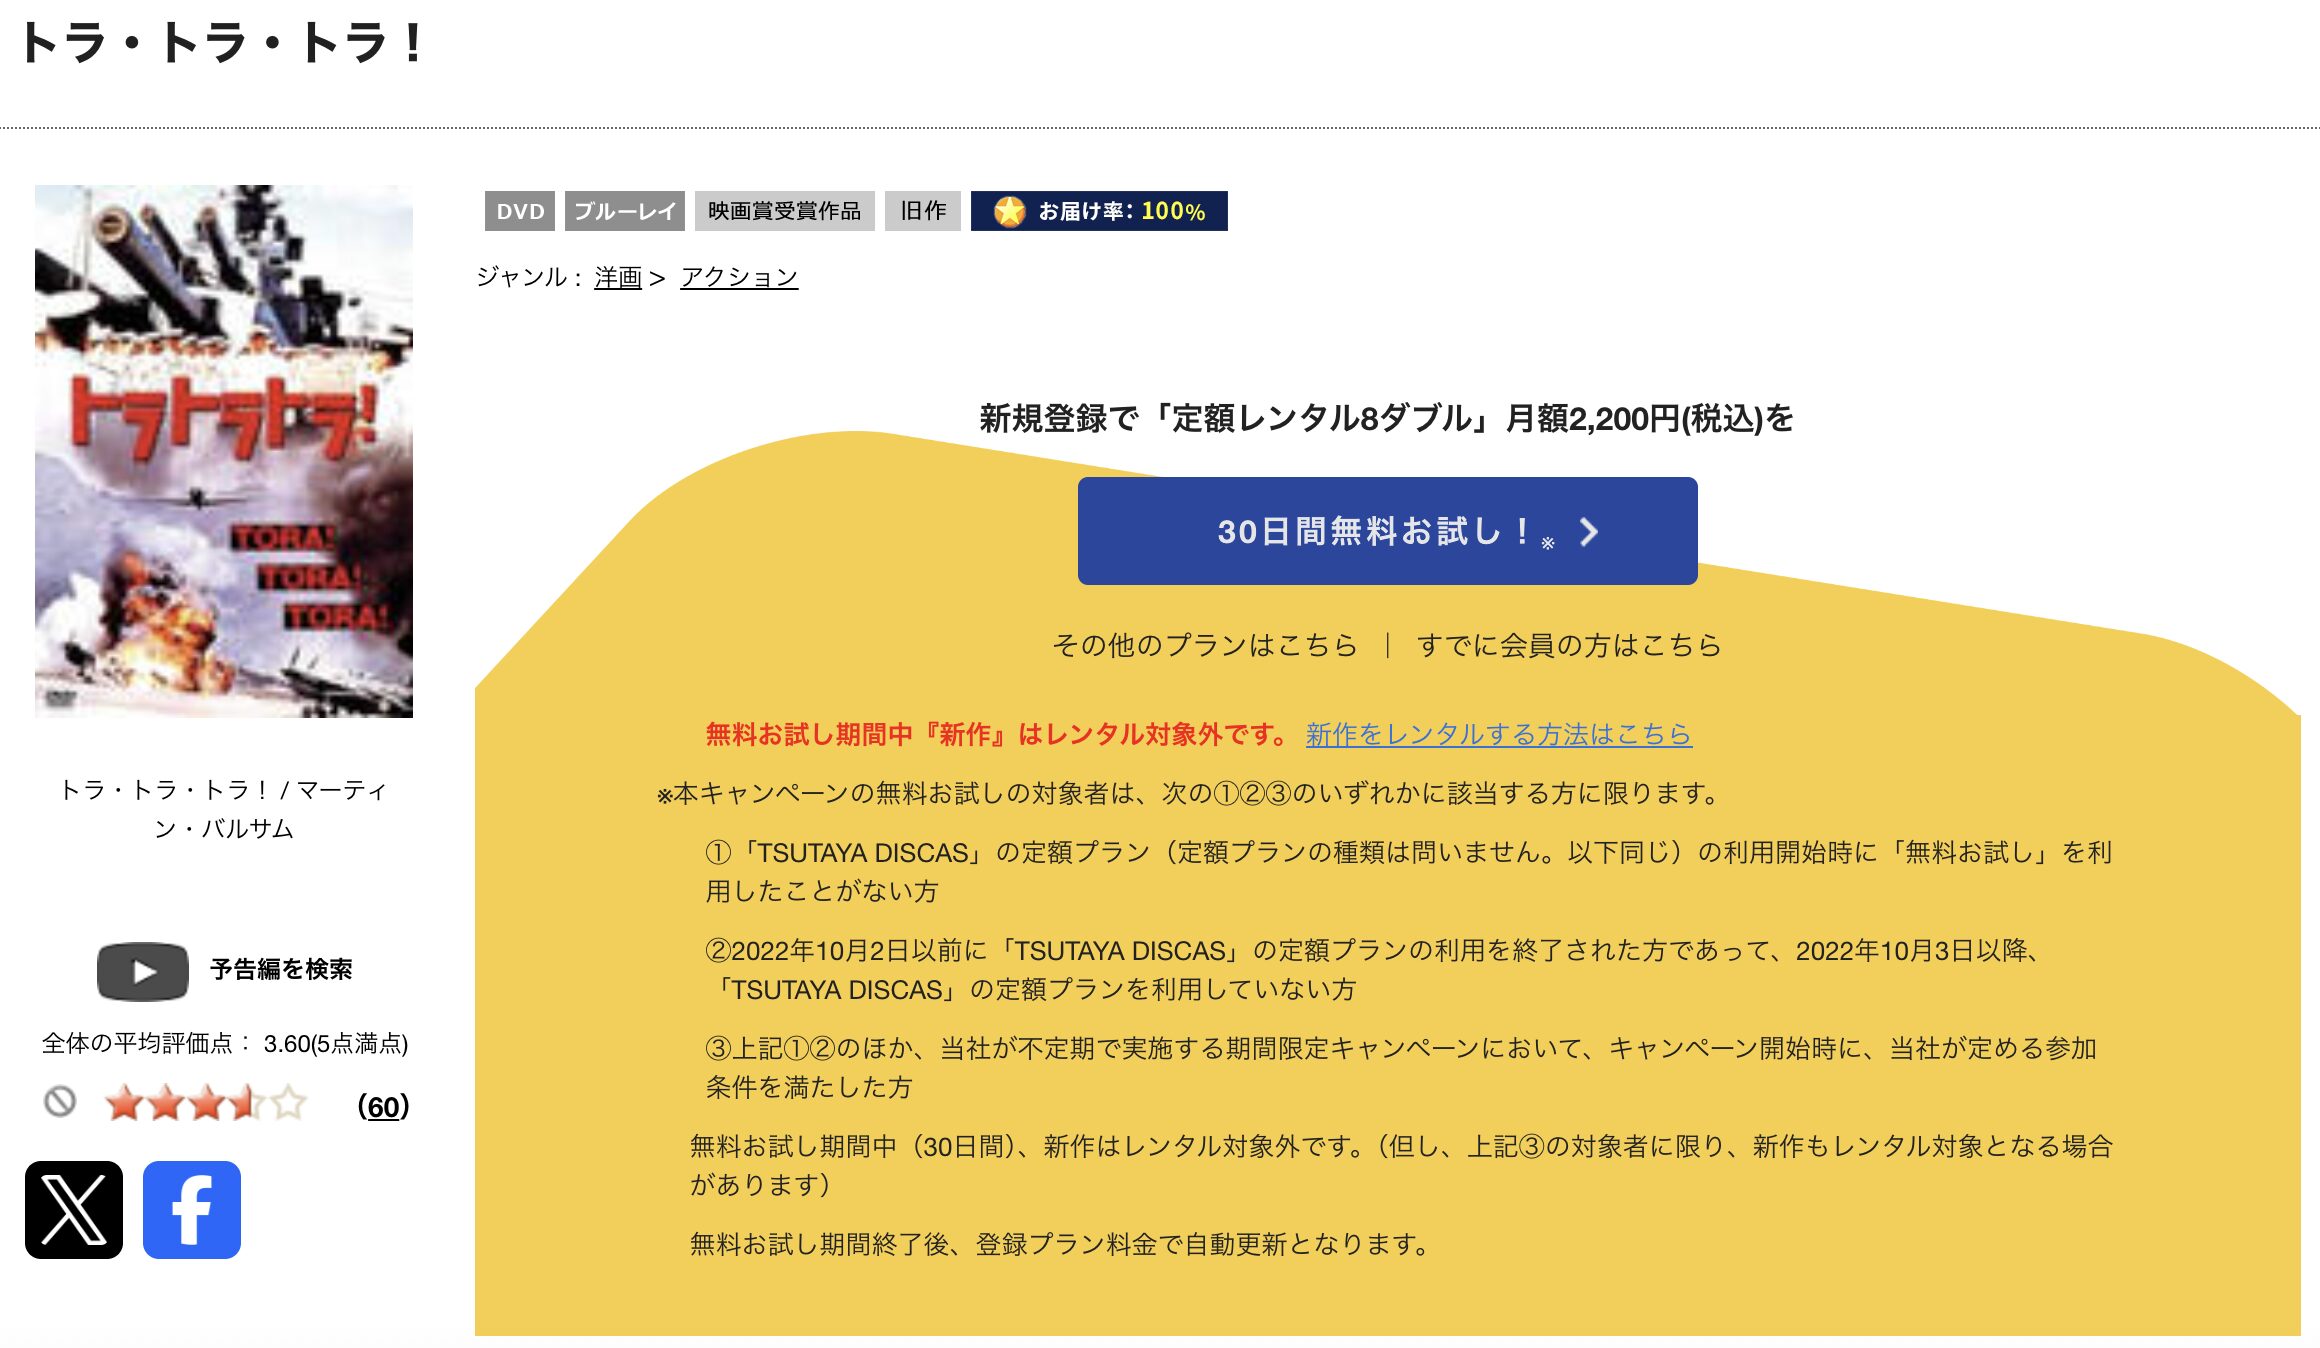Click the star rating bar
The height and width of the screenshot is (1348, 2320).
206,1104
